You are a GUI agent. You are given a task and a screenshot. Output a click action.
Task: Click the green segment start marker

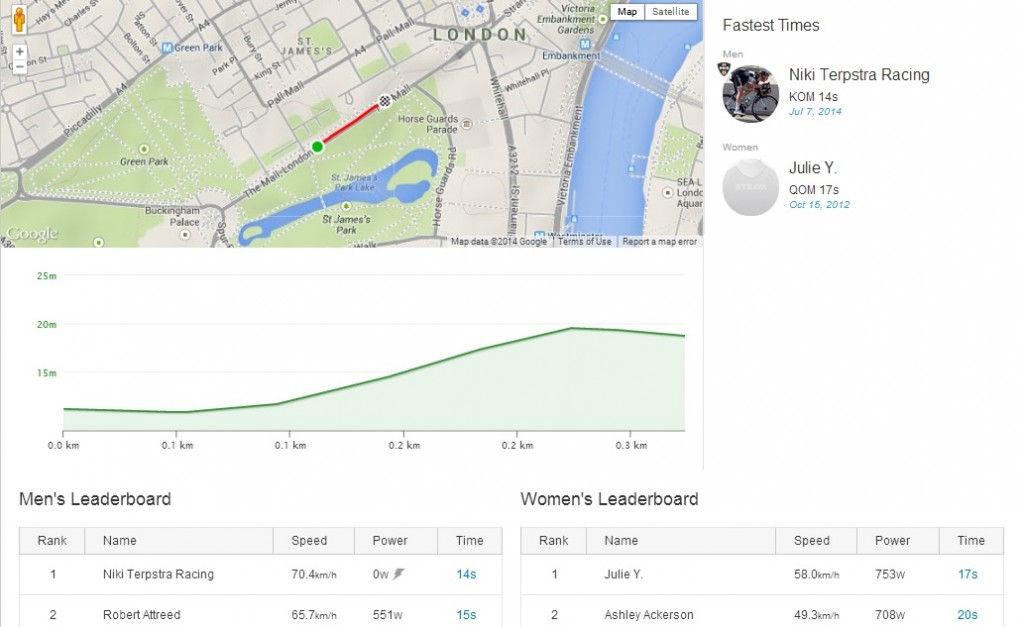(318, 147)
